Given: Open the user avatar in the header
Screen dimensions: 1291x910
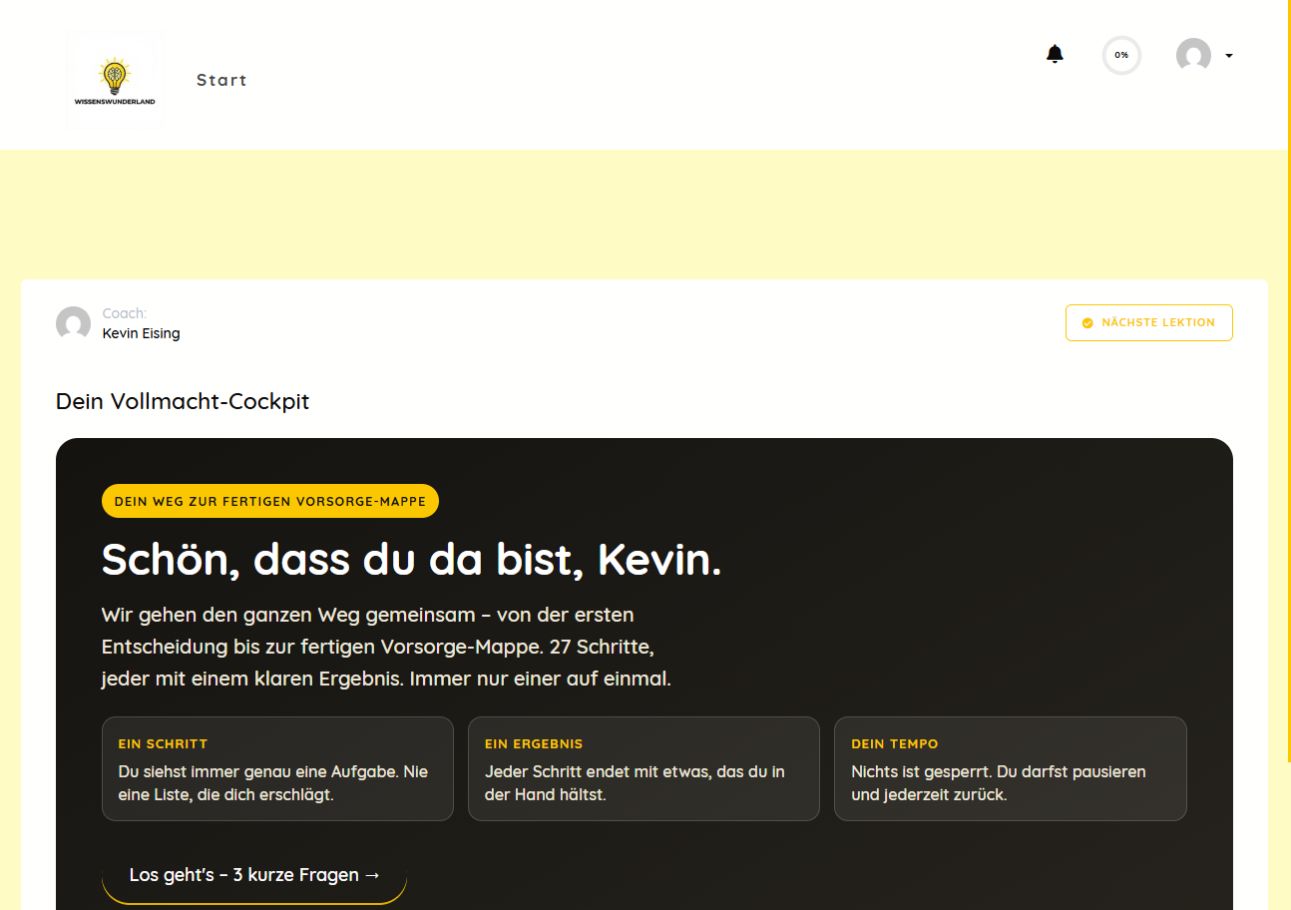Looking at the screenshot, I should pos(1194,55).
